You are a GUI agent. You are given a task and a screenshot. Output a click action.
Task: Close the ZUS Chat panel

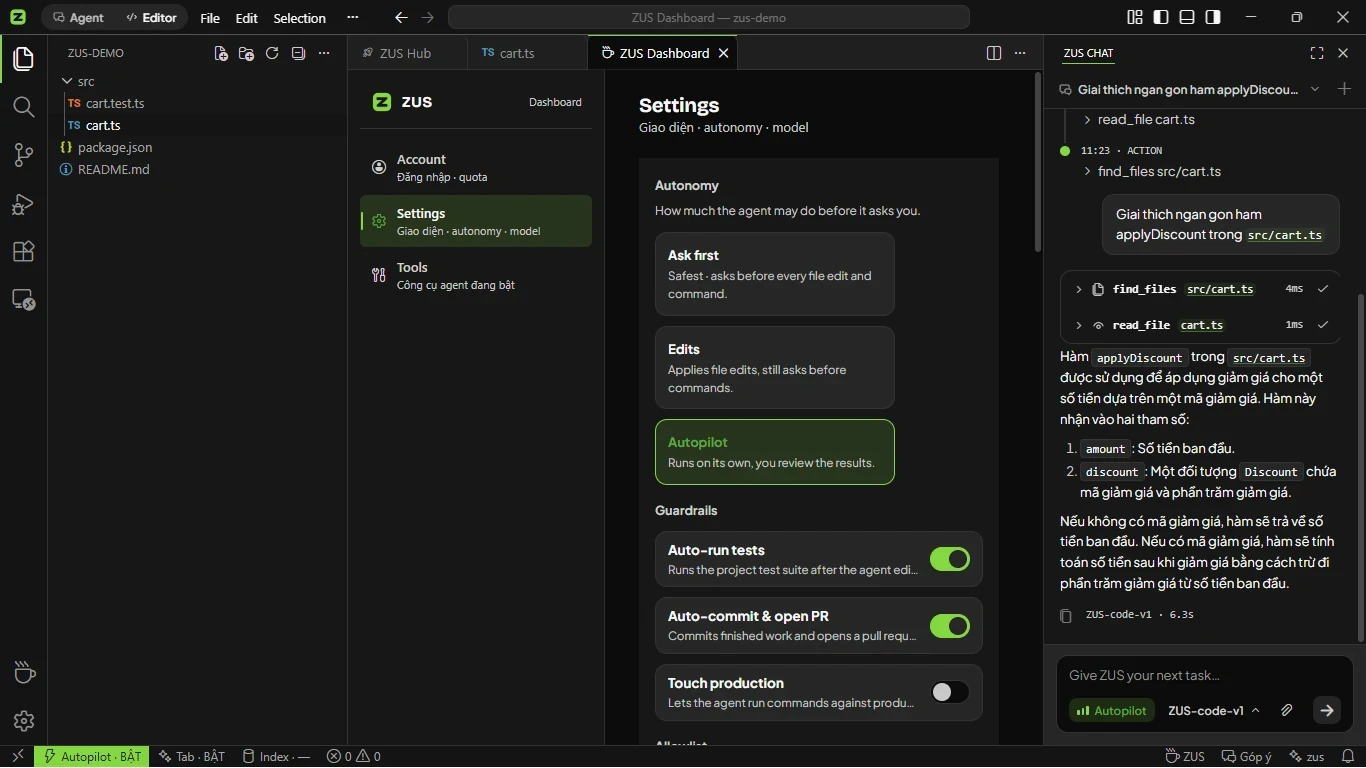click(x=1344, y=53)
